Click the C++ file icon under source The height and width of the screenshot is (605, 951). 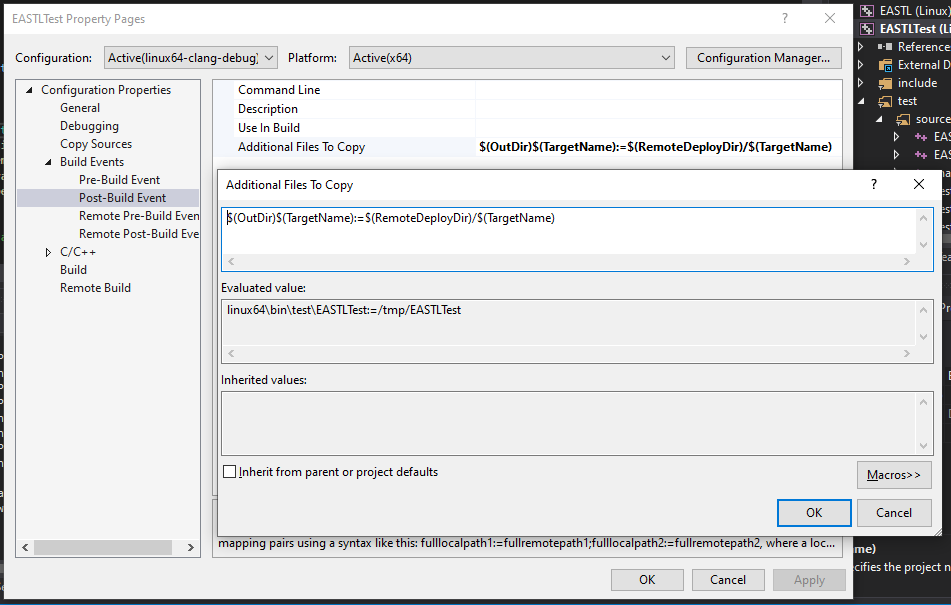click(922, 137)
